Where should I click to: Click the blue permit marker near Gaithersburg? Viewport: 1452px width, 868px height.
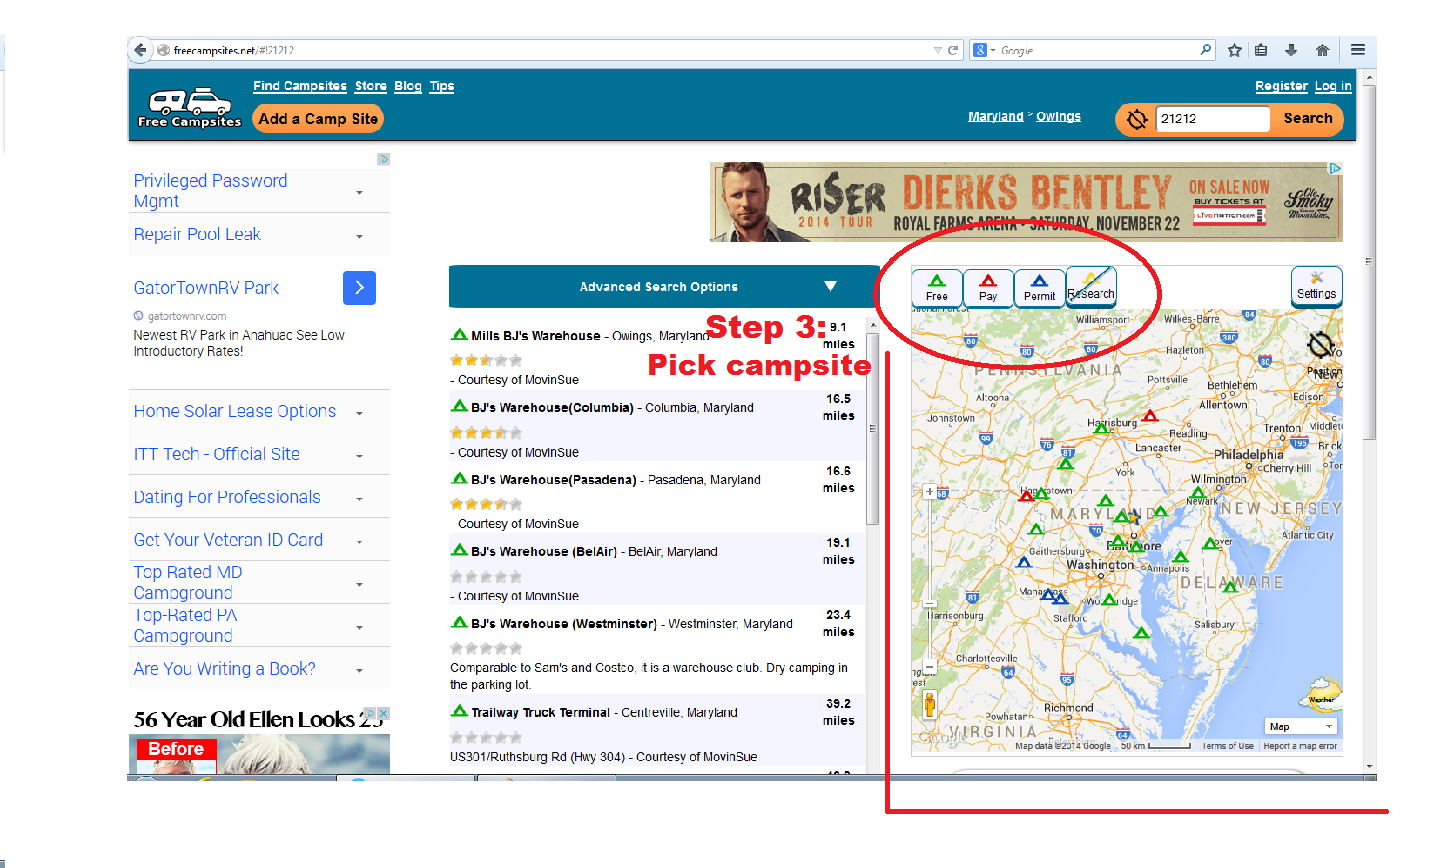pos(1023,562)
